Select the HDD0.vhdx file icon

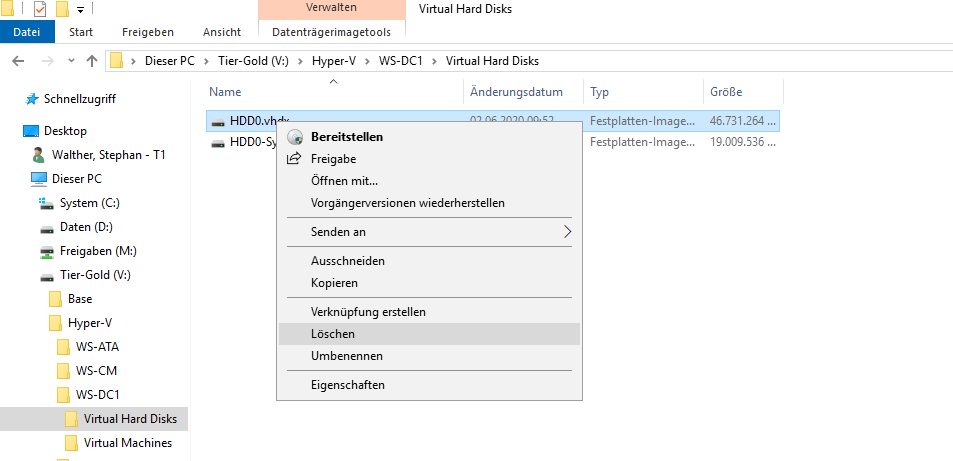218,122
